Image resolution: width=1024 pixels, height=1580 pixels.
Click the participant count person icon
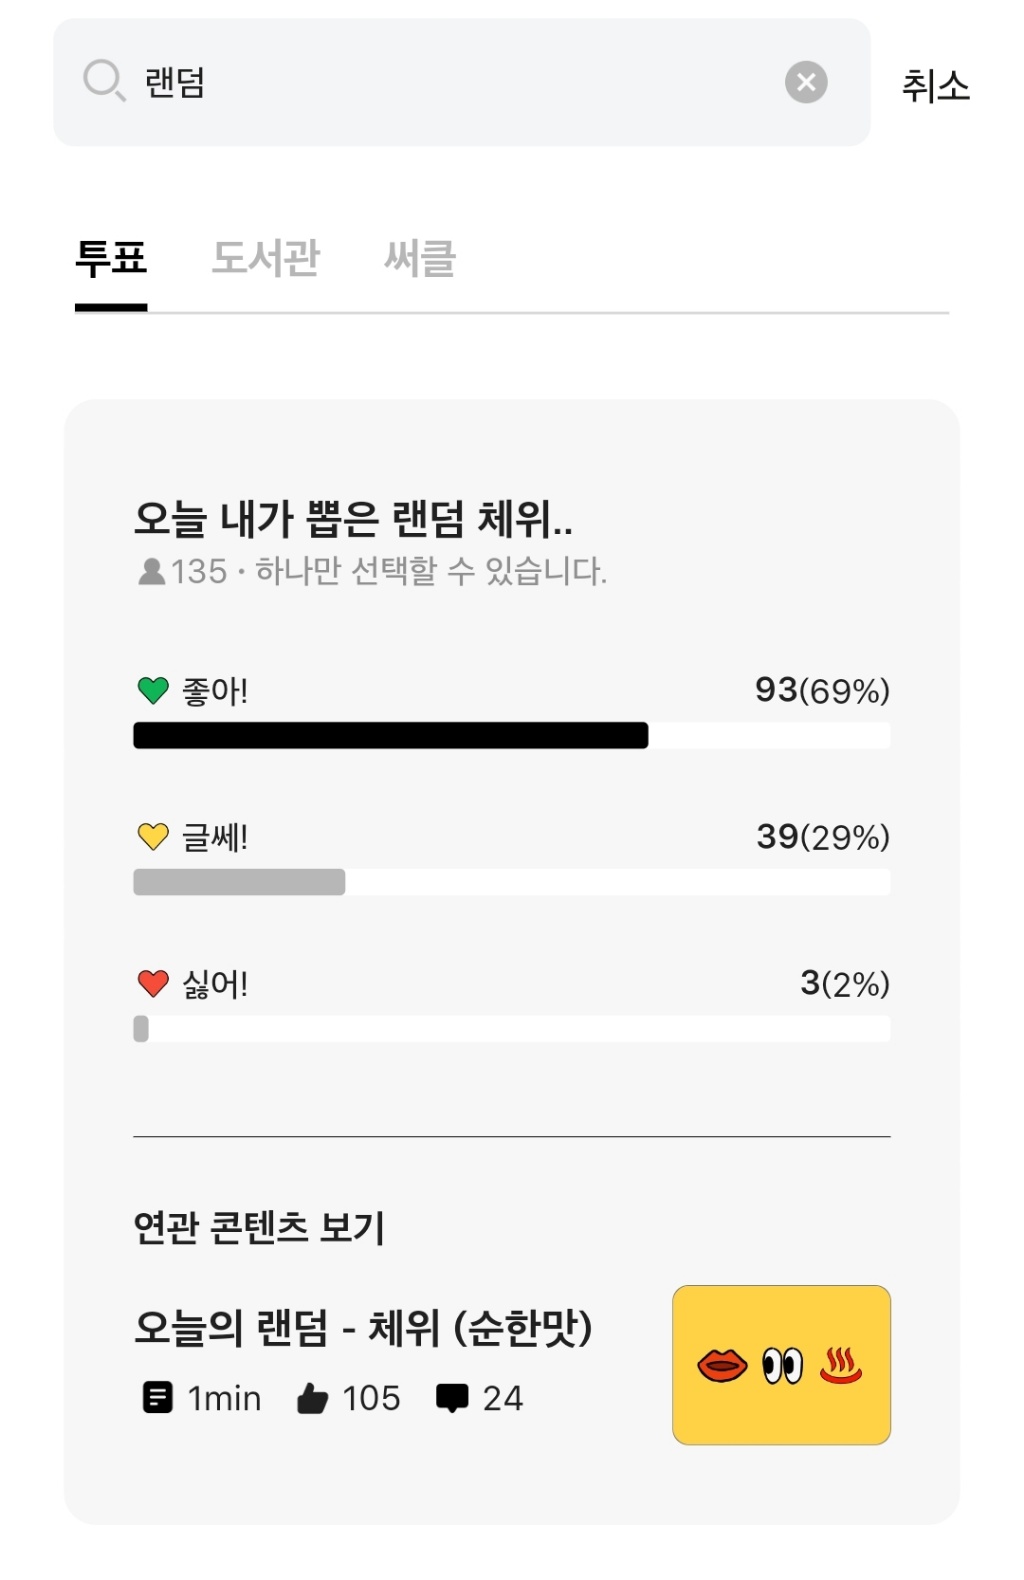click(x=151, y=571)
